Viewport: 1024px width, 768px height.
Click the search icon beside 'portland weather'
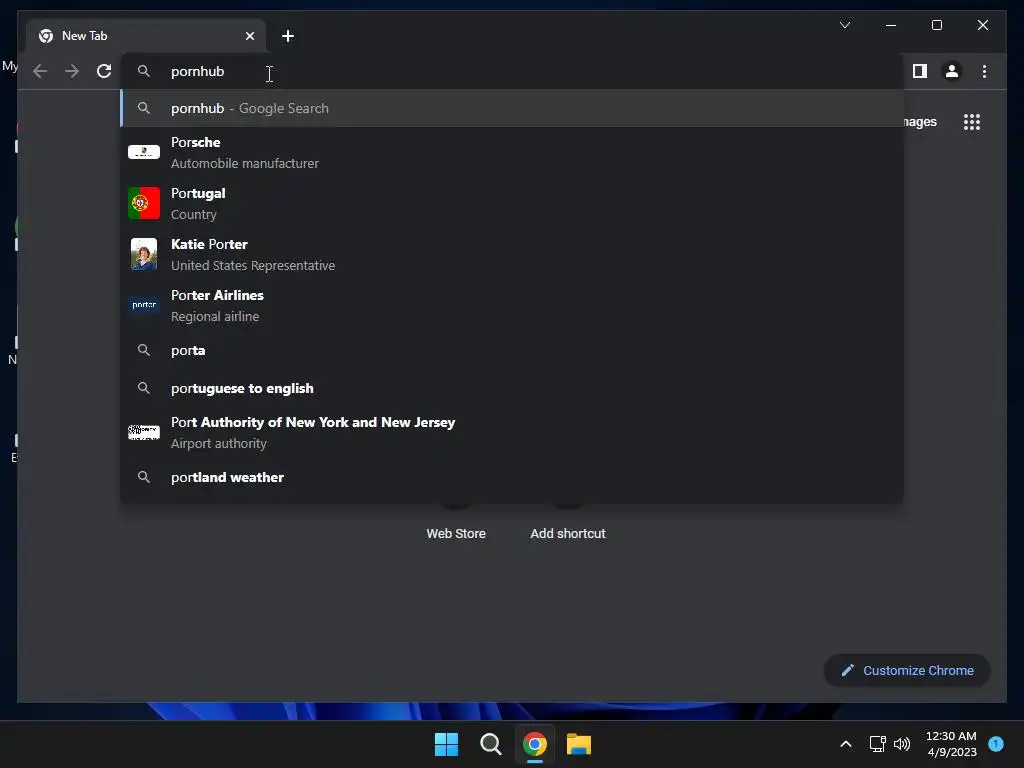pos(144,477)
